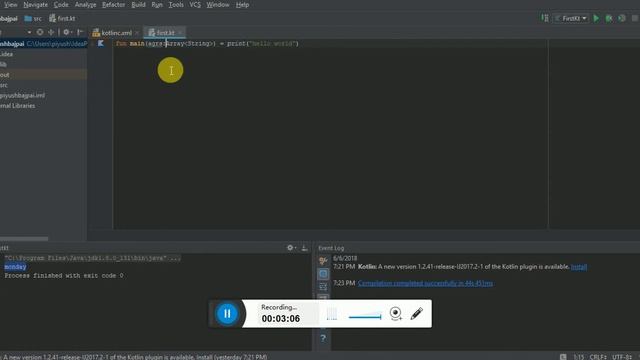Open the Refactor menu

point(113,5)
